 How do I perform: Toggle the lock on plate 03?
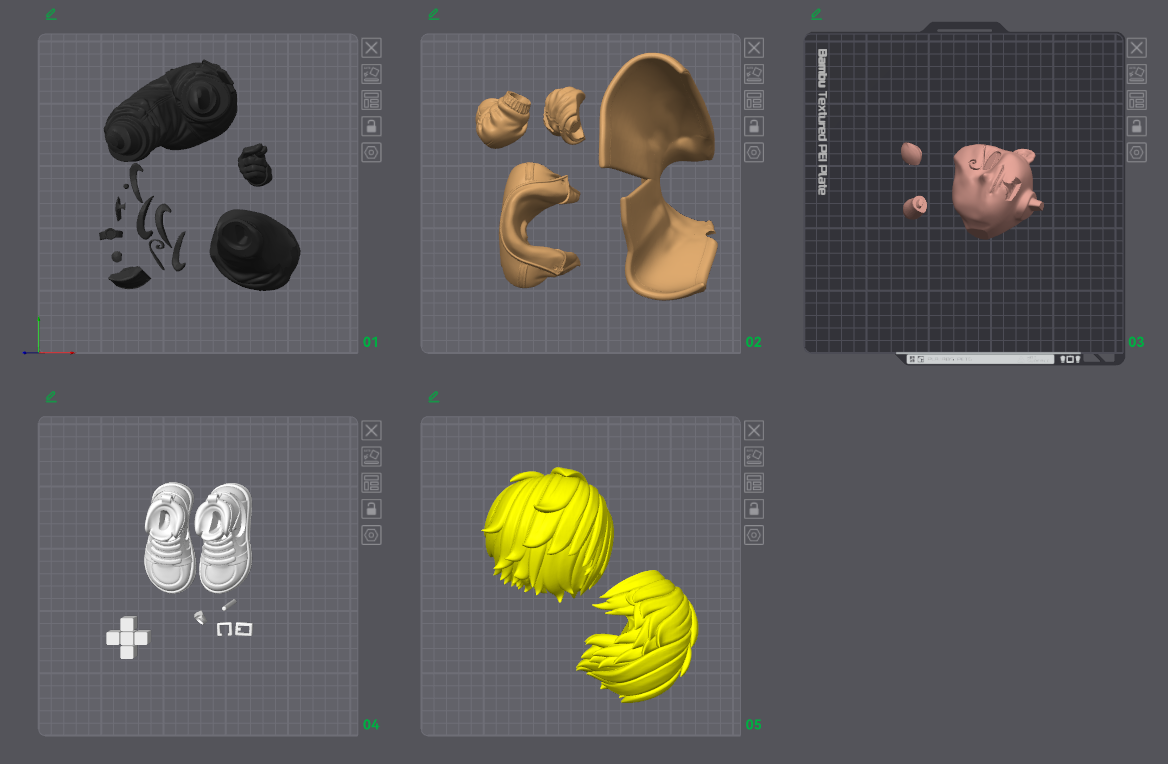[x=1137, y=126]
